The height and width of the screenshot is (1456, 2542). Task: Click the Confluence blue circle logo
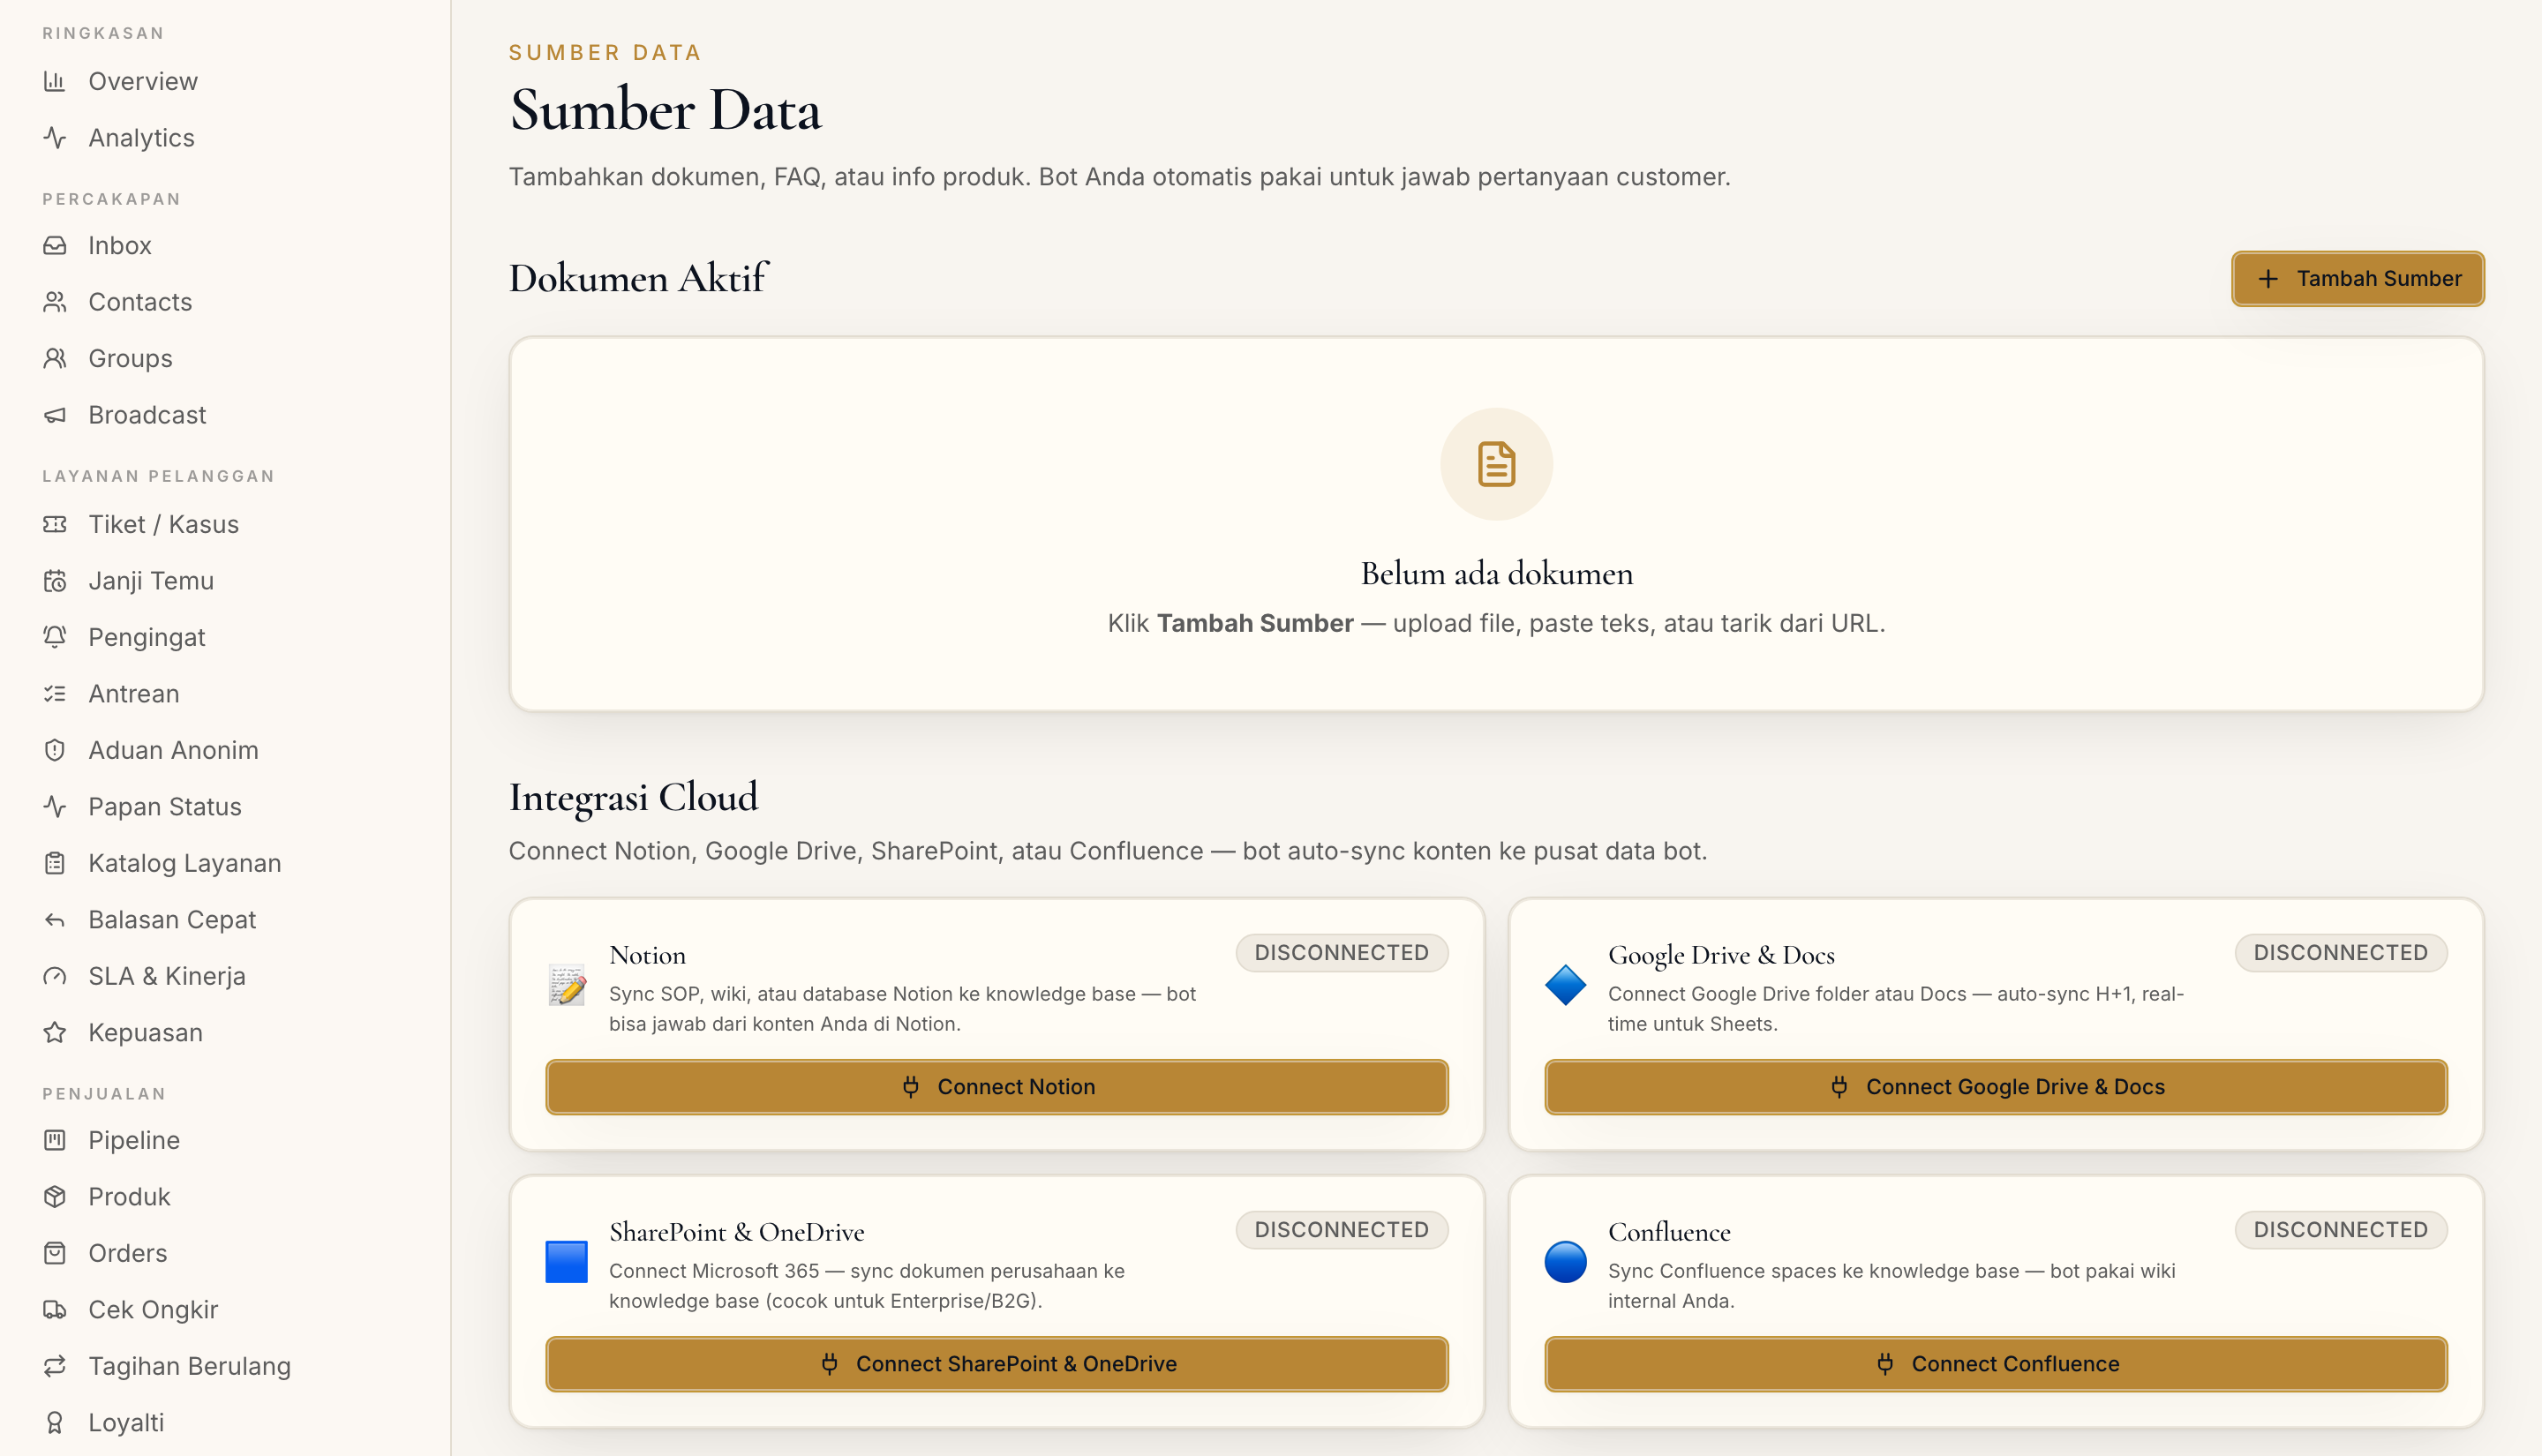1565,1262
